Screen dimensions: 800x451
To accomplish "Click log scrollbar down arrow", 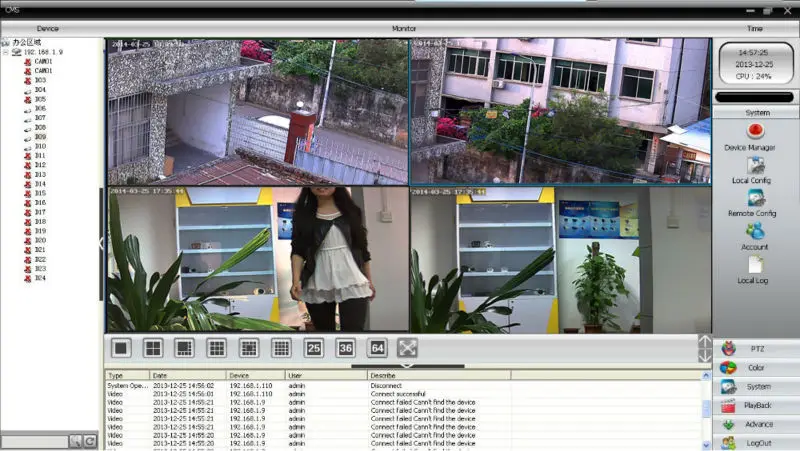I will tap(706, 445).
